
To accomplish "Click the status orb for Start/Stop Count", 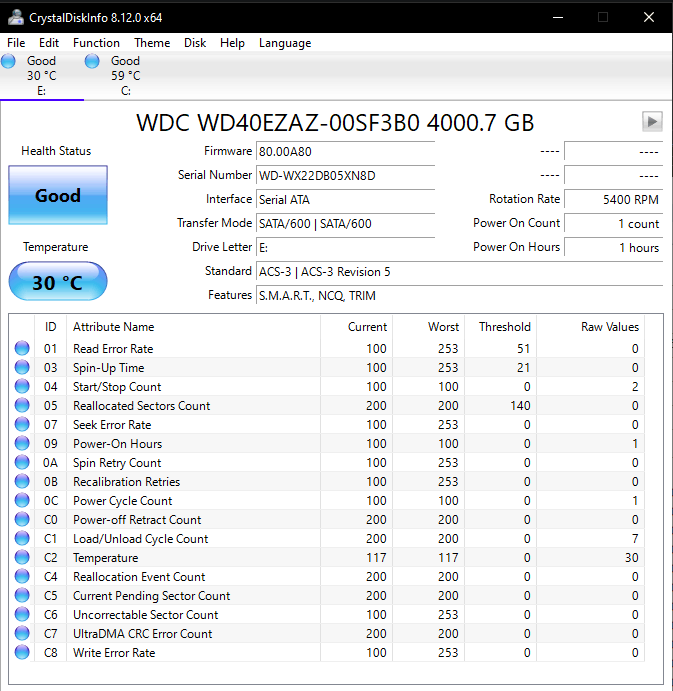I will 22,386.
